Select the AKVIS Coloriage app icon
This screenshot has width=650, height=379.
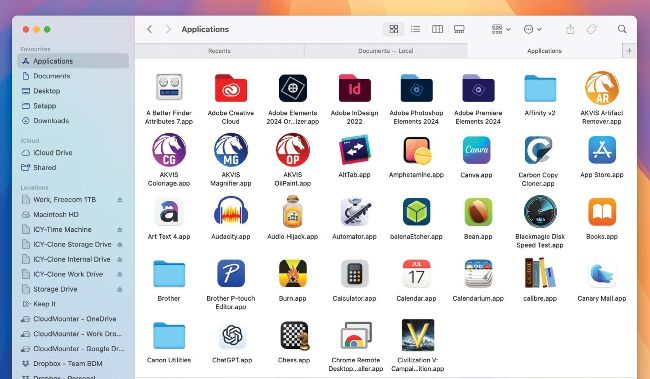tap(169, 150)
